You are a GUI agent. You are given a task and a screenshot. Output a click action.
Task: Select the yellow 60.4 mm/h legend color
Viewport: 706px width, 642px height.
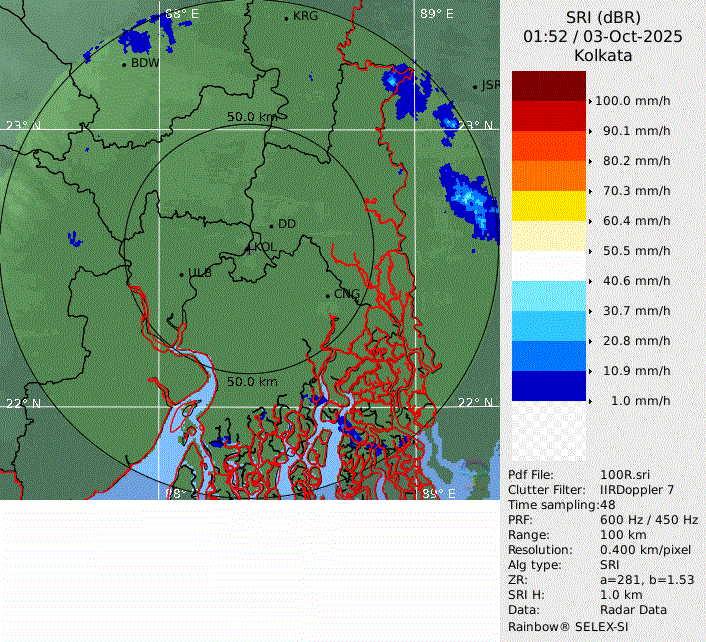coord(548,206)
